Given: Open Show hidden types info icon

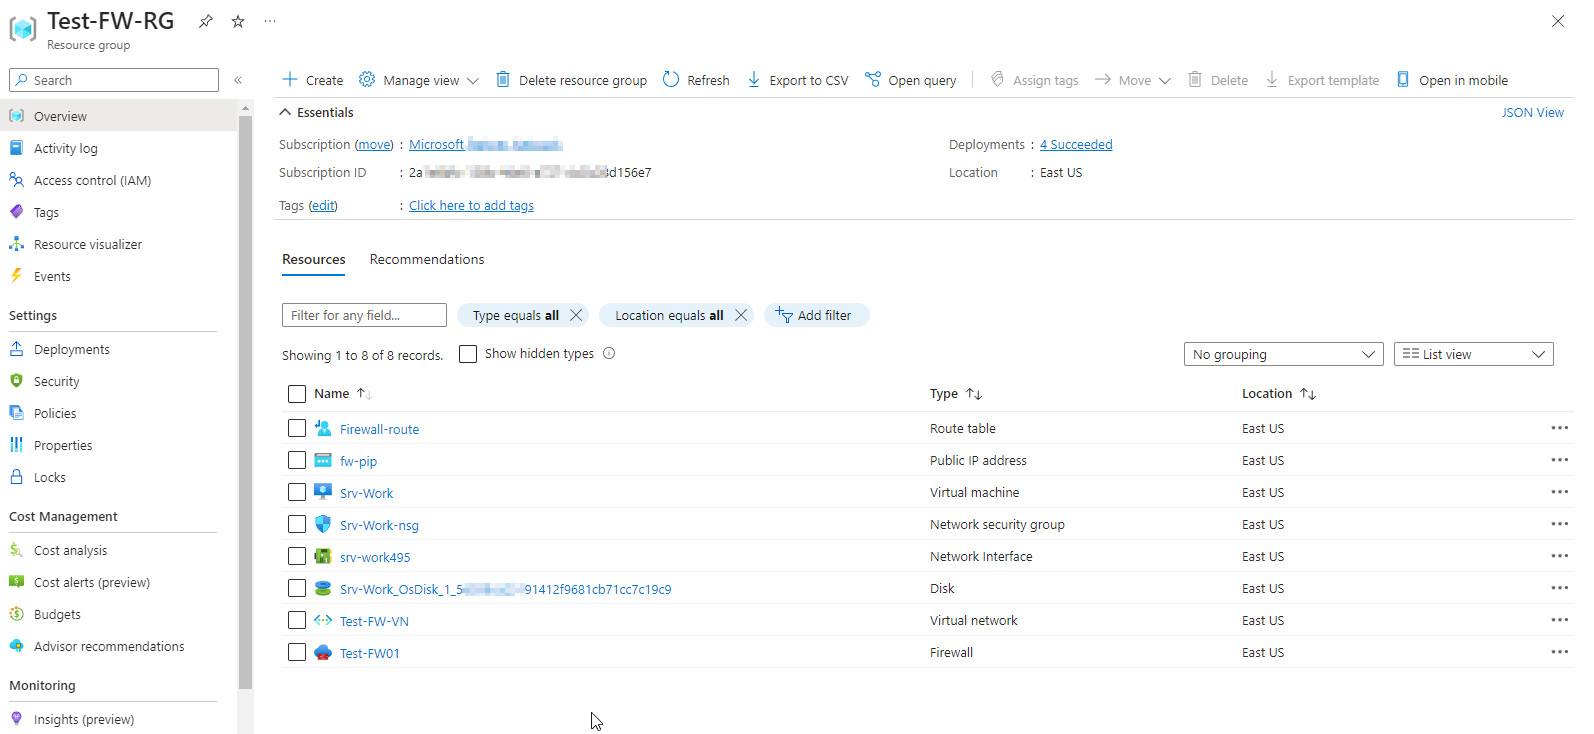Looking at the screenshot, I should 609,353.
